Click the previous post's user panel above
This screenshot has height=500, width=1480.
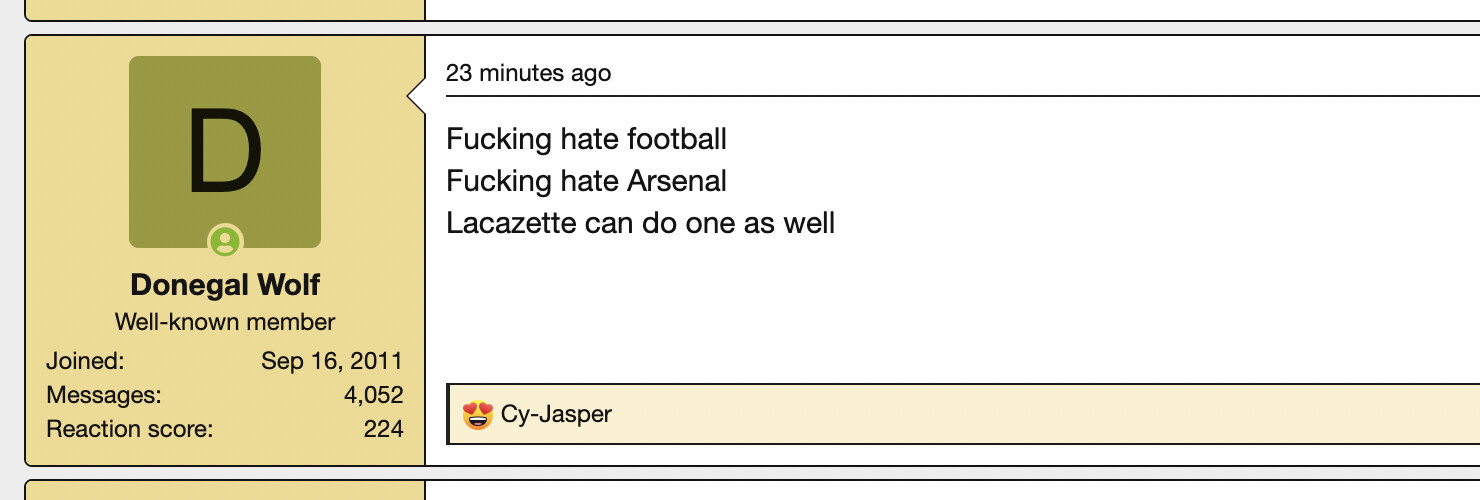225,10
